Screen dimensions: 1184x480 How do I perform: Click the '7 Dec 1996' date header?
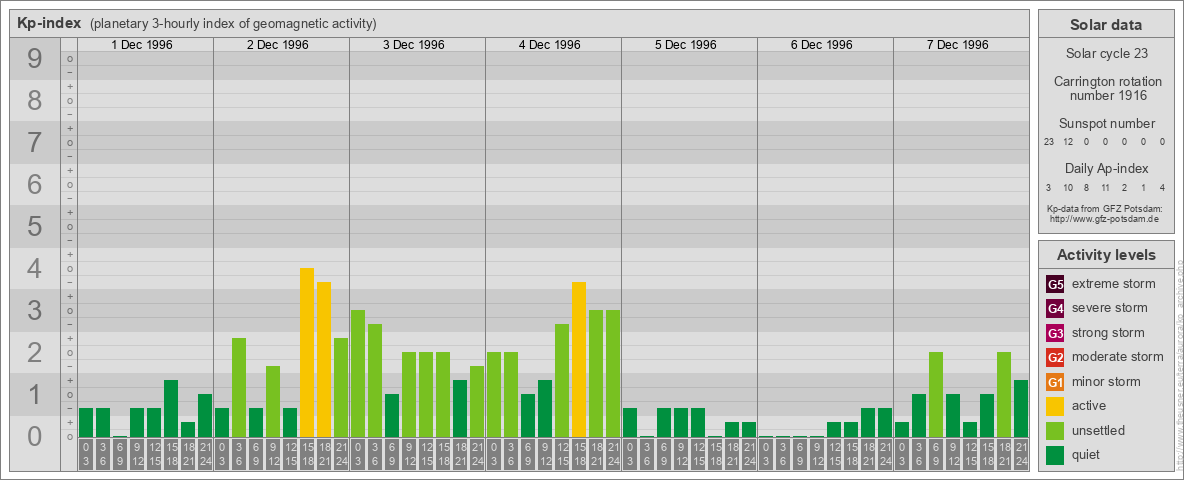[x=957, y=45]
